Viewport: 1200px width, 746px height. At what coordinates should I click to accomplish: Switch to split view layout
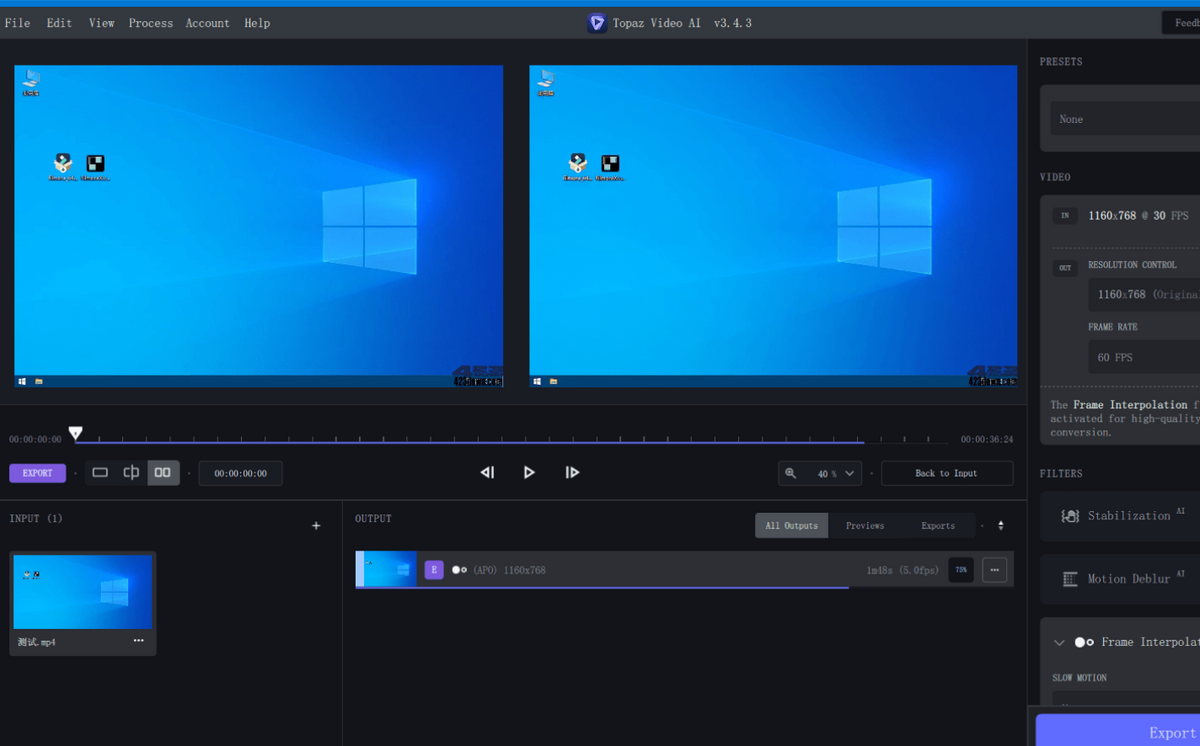tap(131, 473)
